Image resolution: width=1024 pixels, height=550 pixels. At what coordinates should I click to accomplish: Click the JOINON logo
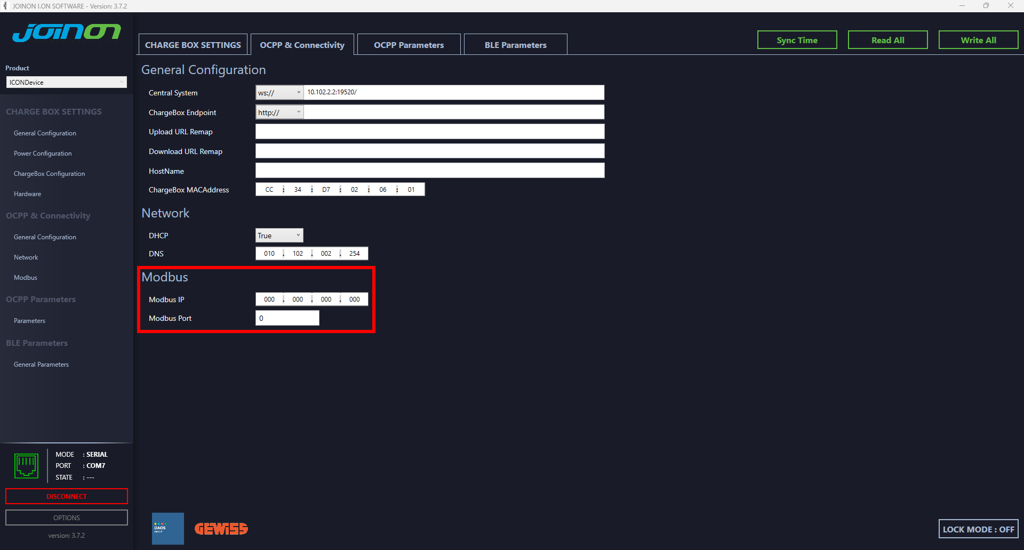point(65,35)
